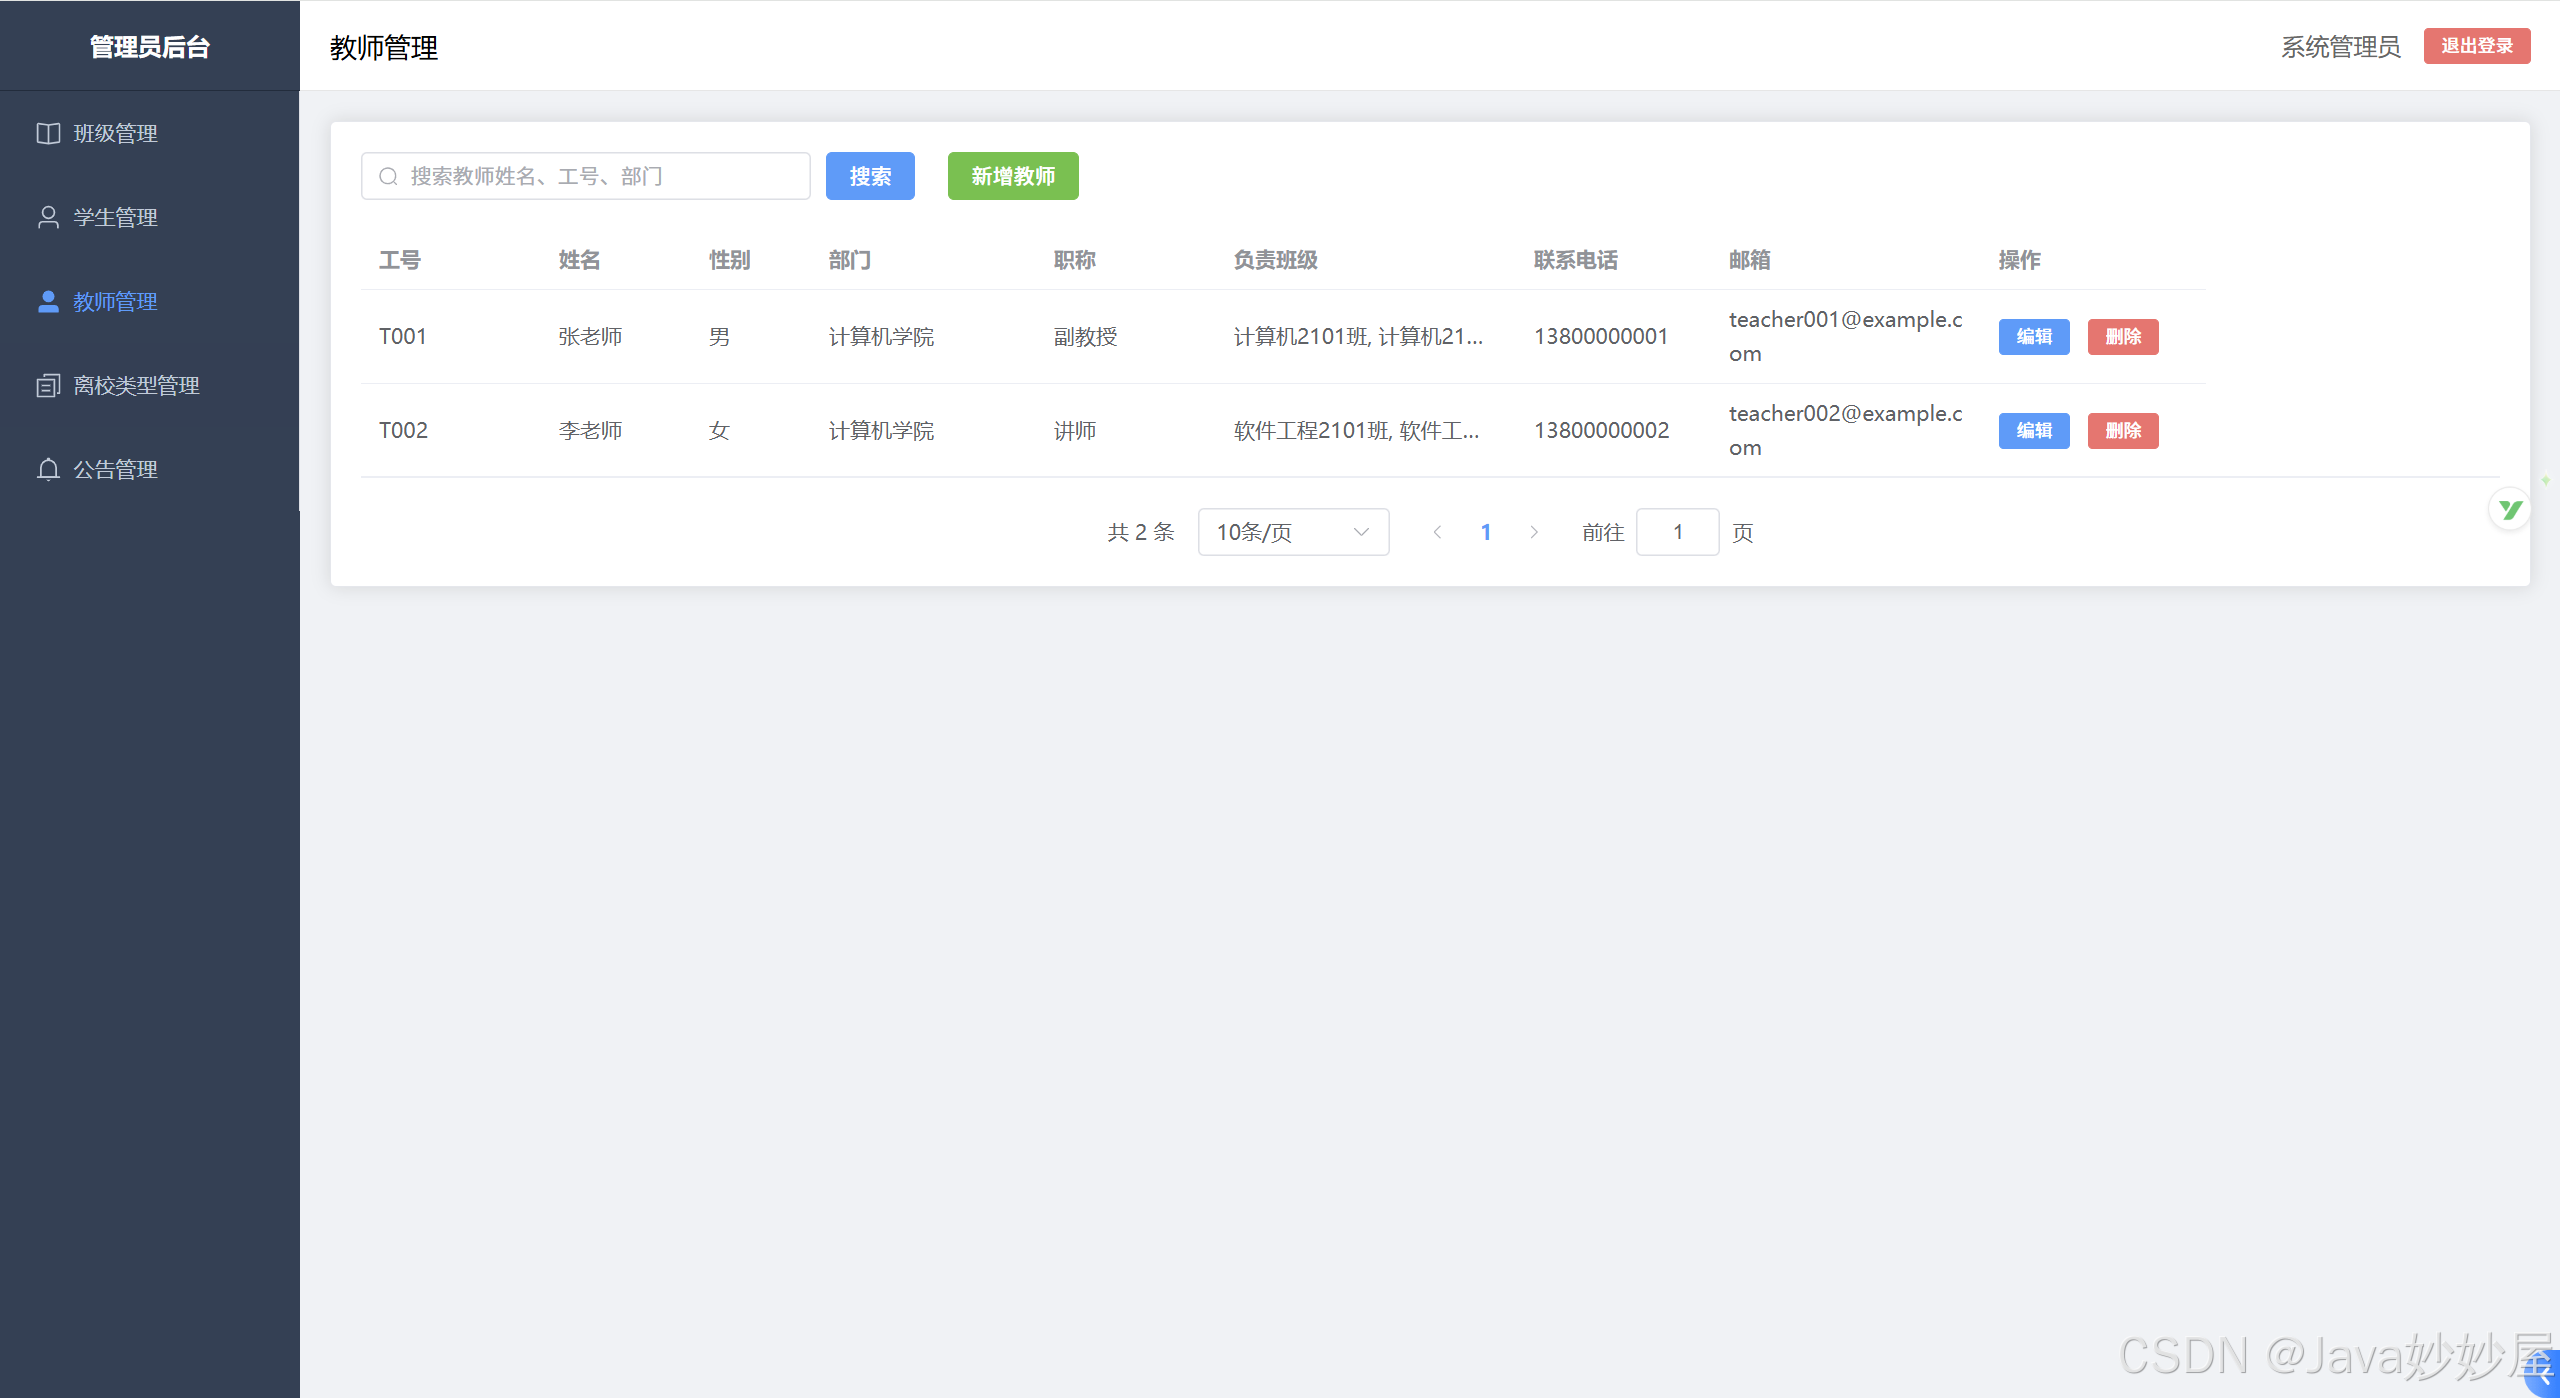
Task: Click the person icon beside 学生管理
Action: click(48, 218)
